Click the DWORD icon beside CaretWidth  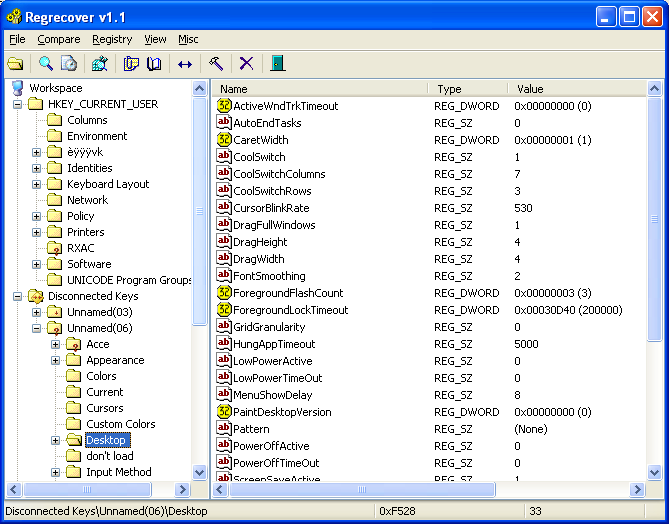[x=224, y=140]
